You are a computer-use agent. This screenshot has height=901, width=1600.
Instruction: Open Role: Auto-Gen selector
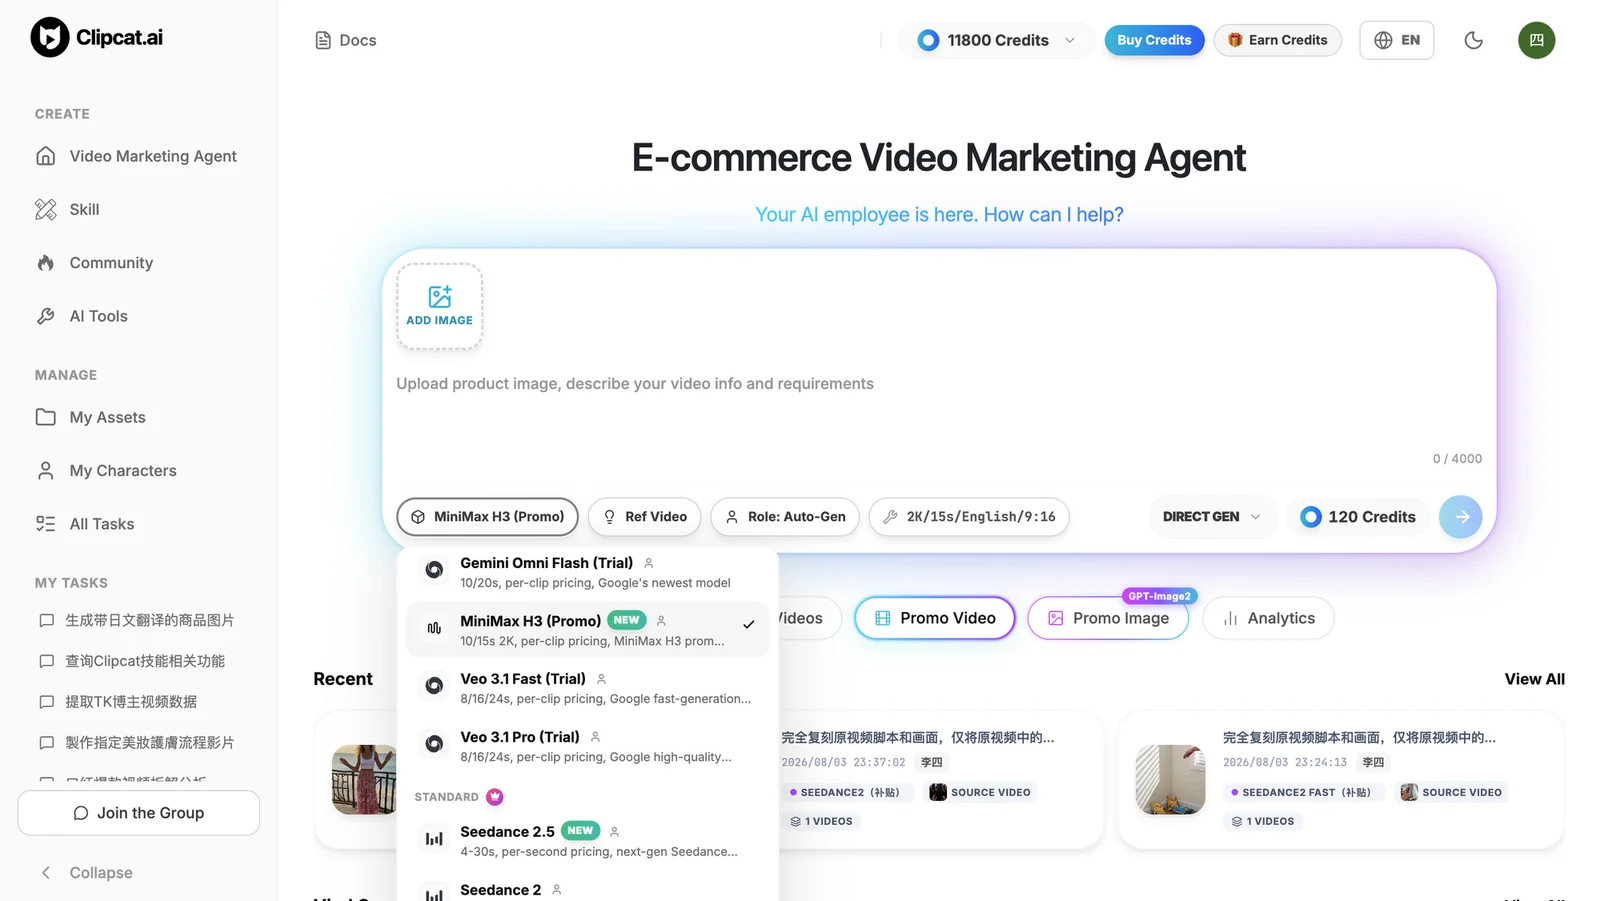(x=785, y=517)
